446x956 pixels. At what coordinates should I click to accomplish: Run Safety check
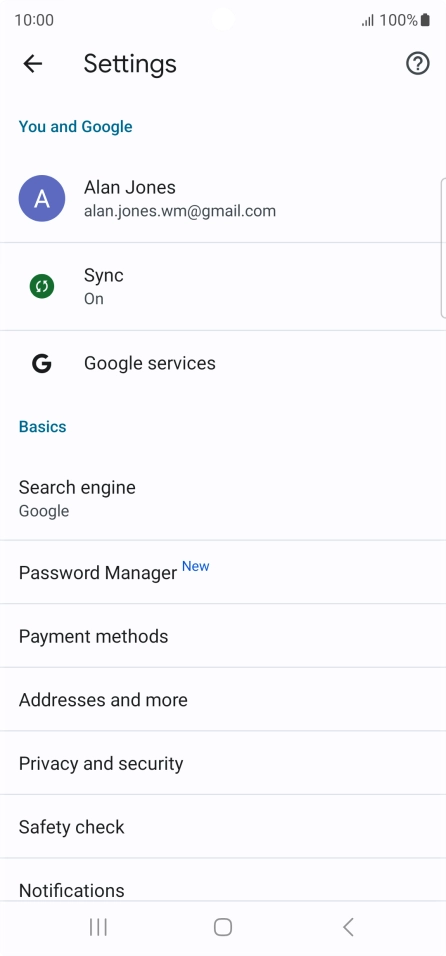point(223,826)
